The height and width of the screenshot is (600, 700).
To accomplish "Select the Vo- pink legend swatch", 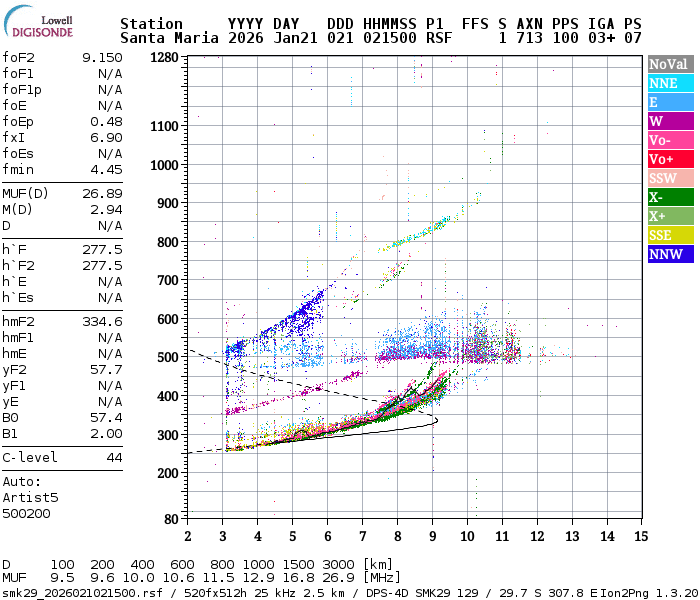I will pyautogui.click(x=671, y=140).
